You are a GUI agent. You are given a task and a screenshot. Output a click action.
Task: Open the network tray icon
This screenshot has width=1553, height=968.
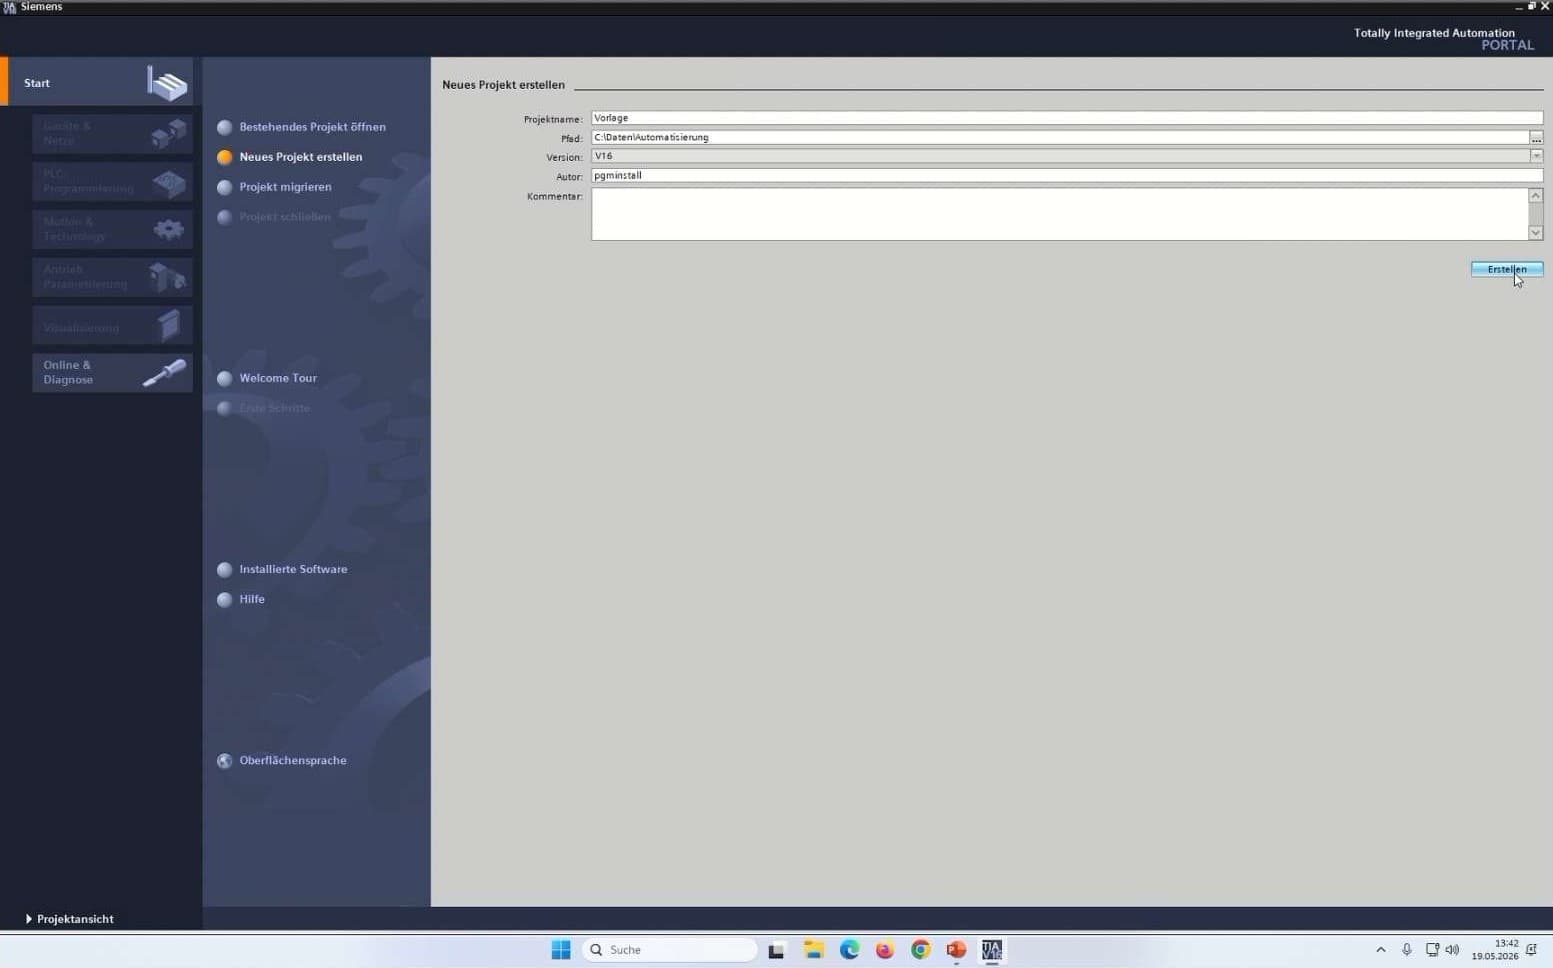pyautogui.click(x=1432, y=950)
